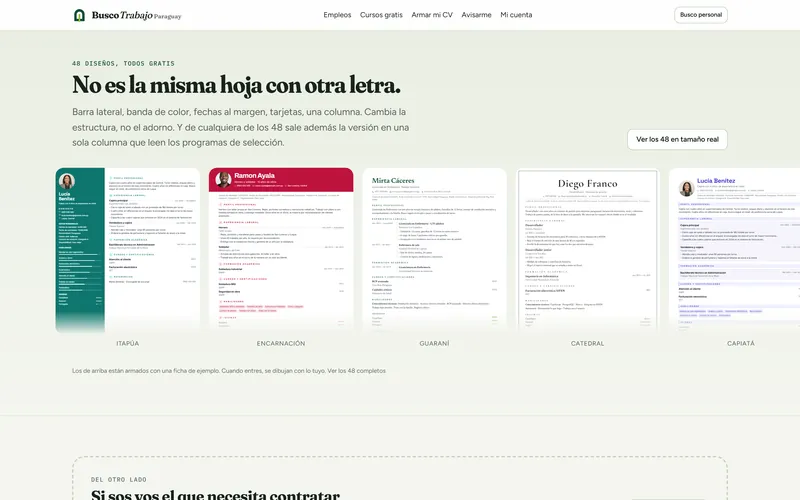Click the ITAPÚA template label

(x=128, y=343)
